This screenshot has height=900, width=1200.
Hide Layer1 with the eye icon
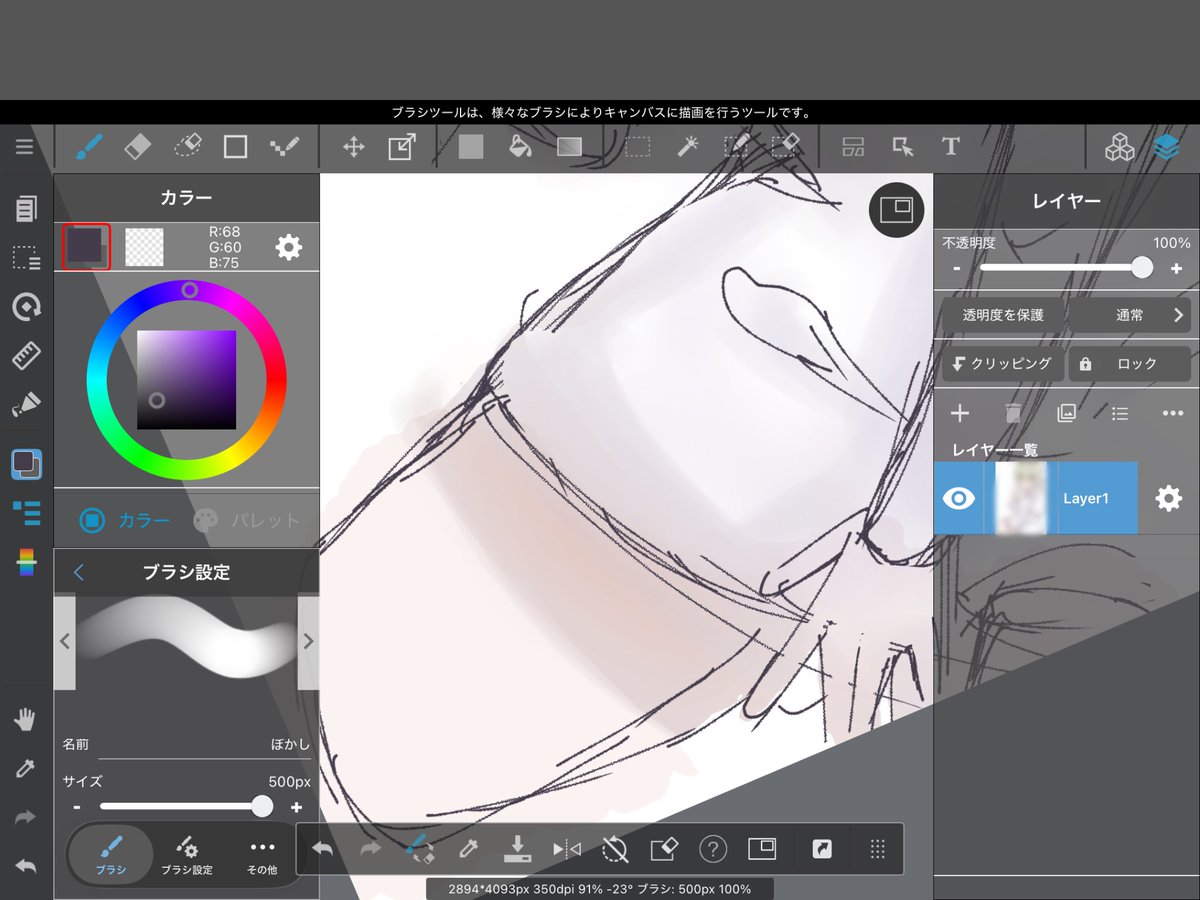coord(959,498)
